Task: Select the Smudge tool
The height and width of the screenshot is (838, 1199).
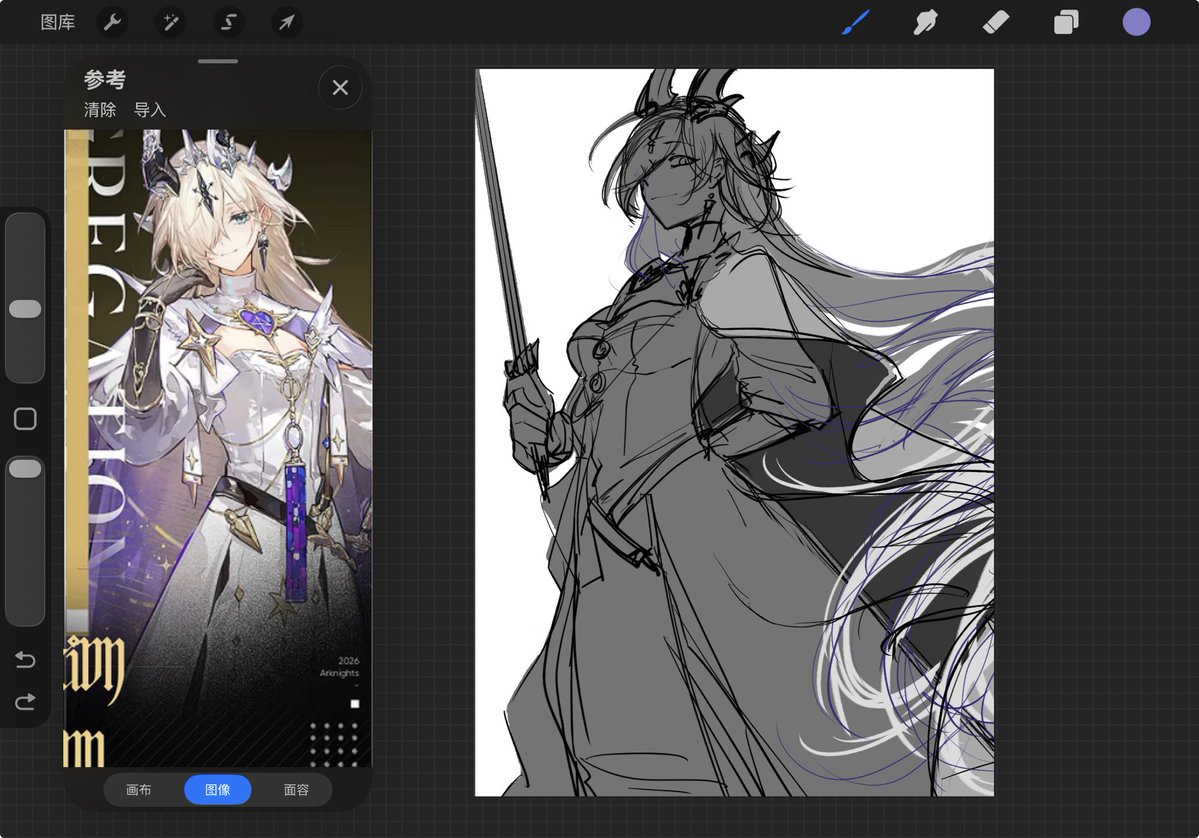Action: (925, 22)
